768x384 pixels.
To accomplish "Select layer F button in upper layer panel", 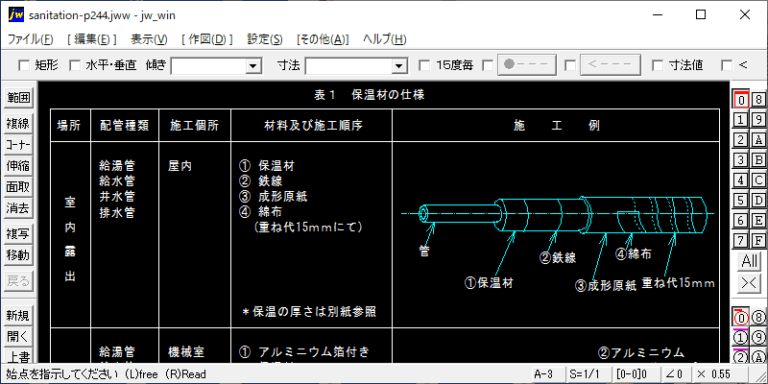I will click(x=759, y=240).
